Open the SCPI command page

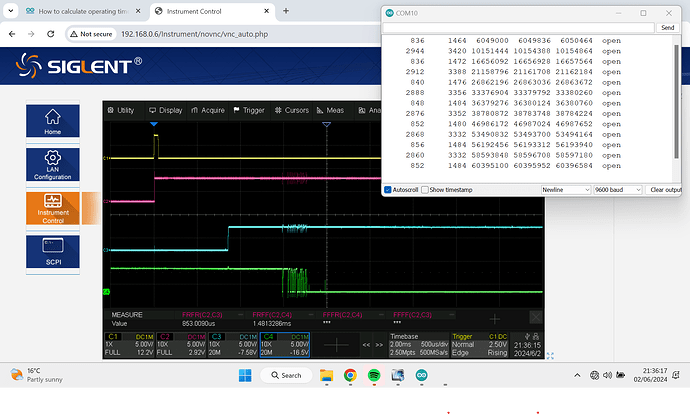click(53, 252)
